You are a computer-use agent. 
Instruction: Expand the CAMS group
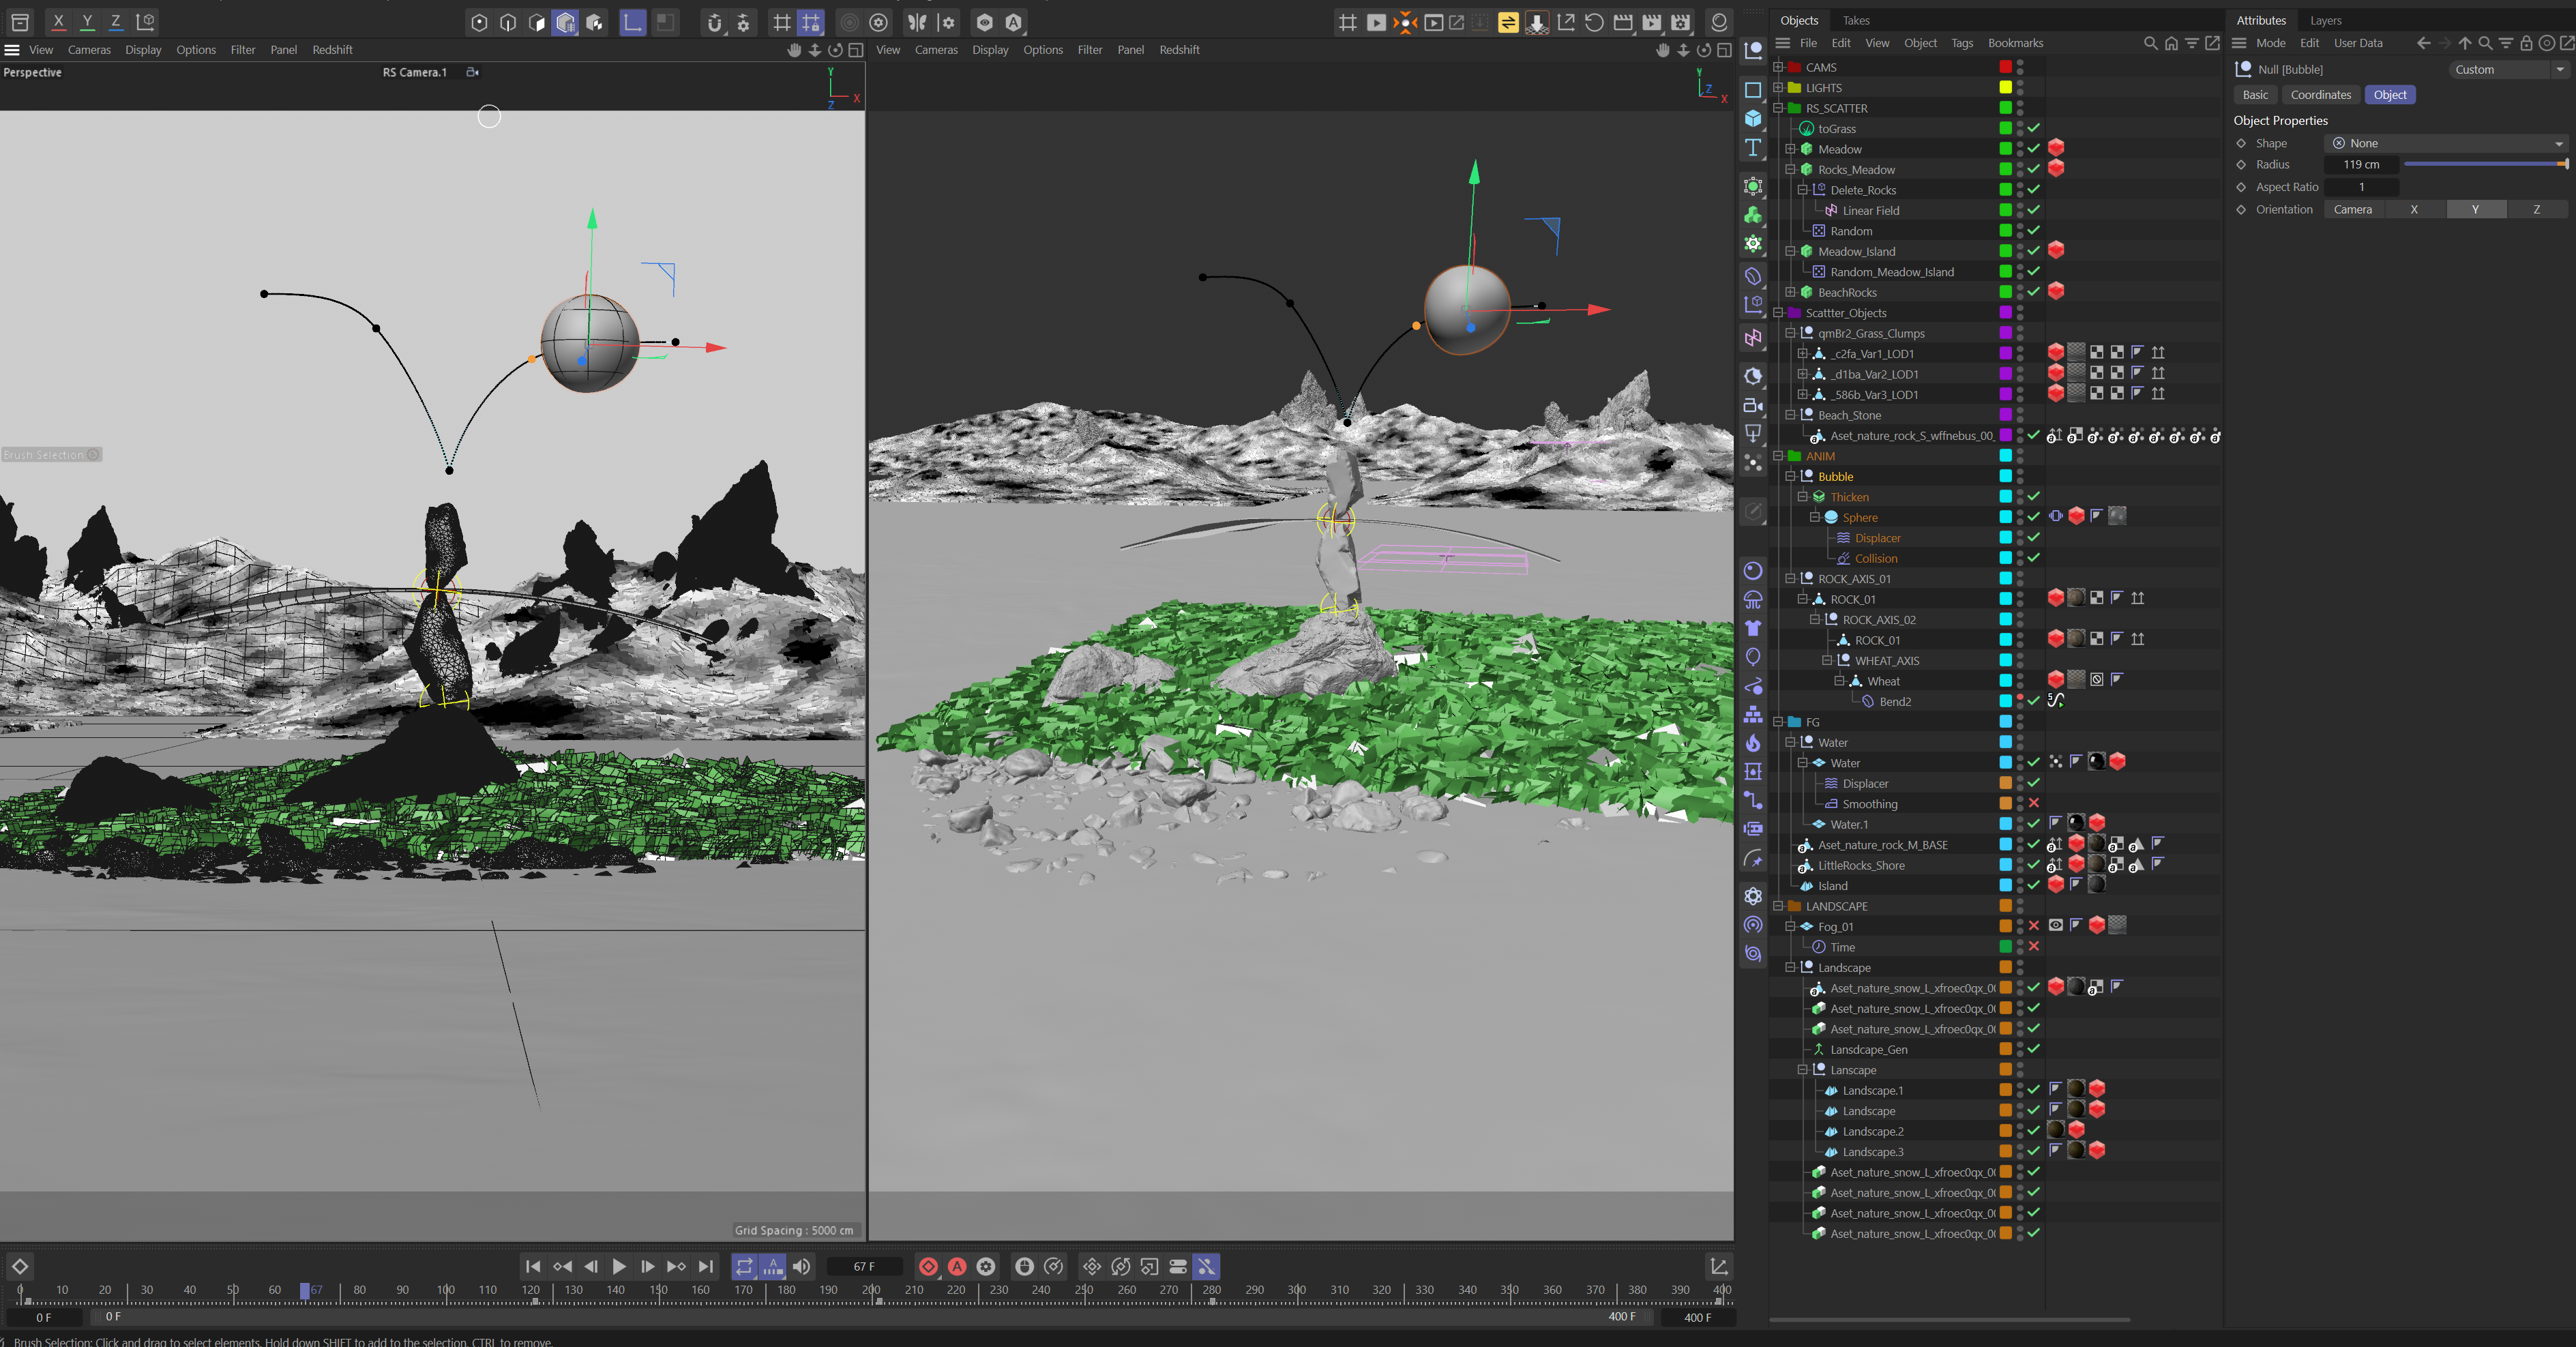coord(1778,67)
